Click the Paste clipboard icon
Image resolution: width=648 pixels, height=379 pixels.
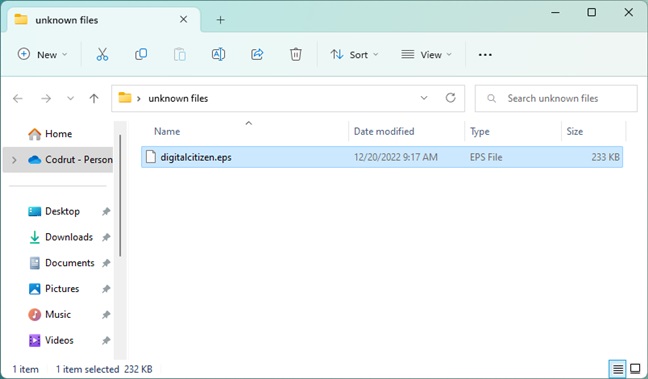tap(179, 55)
